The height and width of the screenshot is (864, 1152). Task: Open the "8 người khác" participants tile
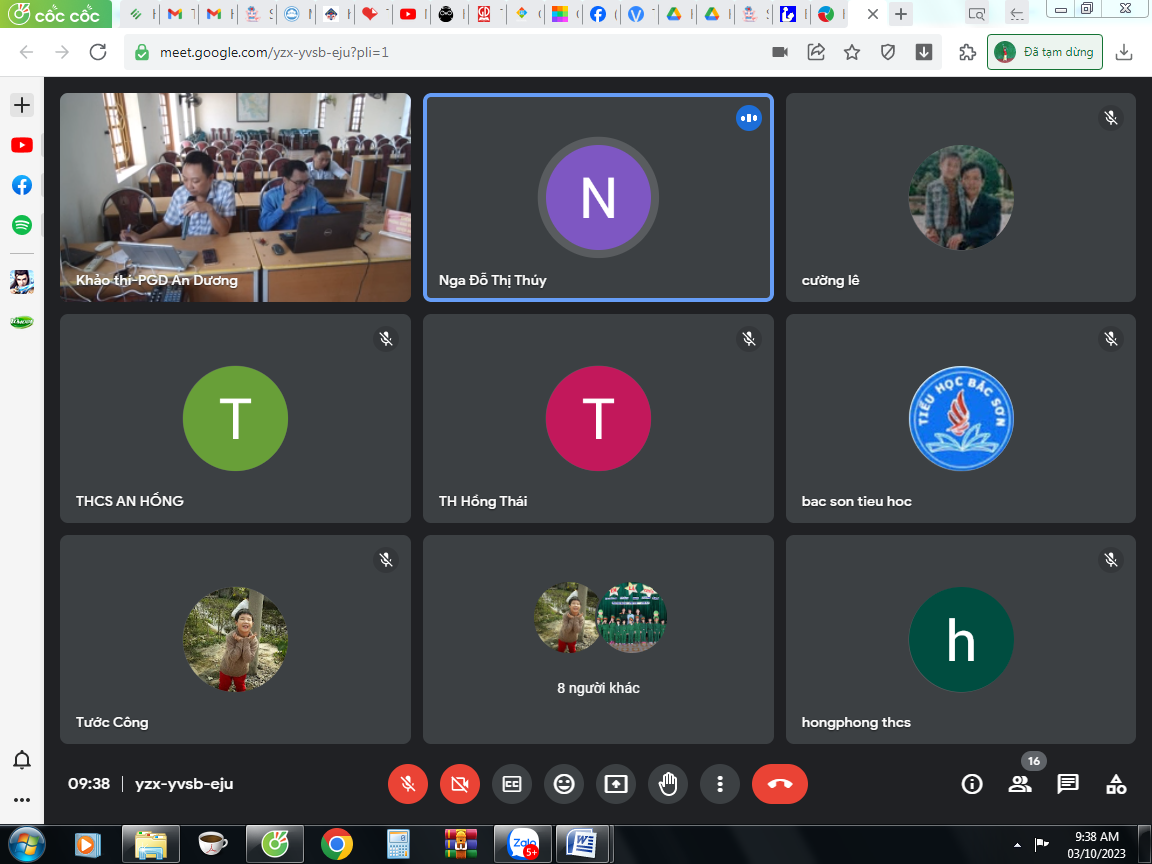pos(598,640)
